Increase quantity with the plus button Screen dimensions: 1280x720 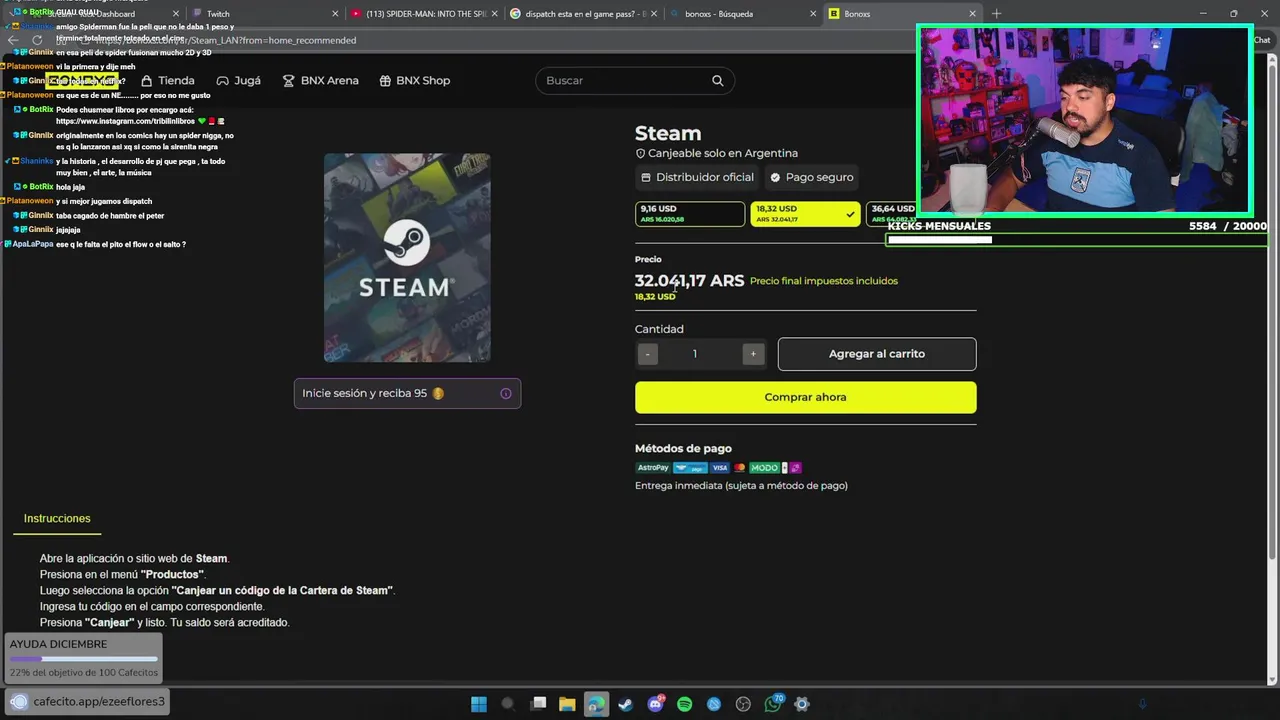click(753, 354)
